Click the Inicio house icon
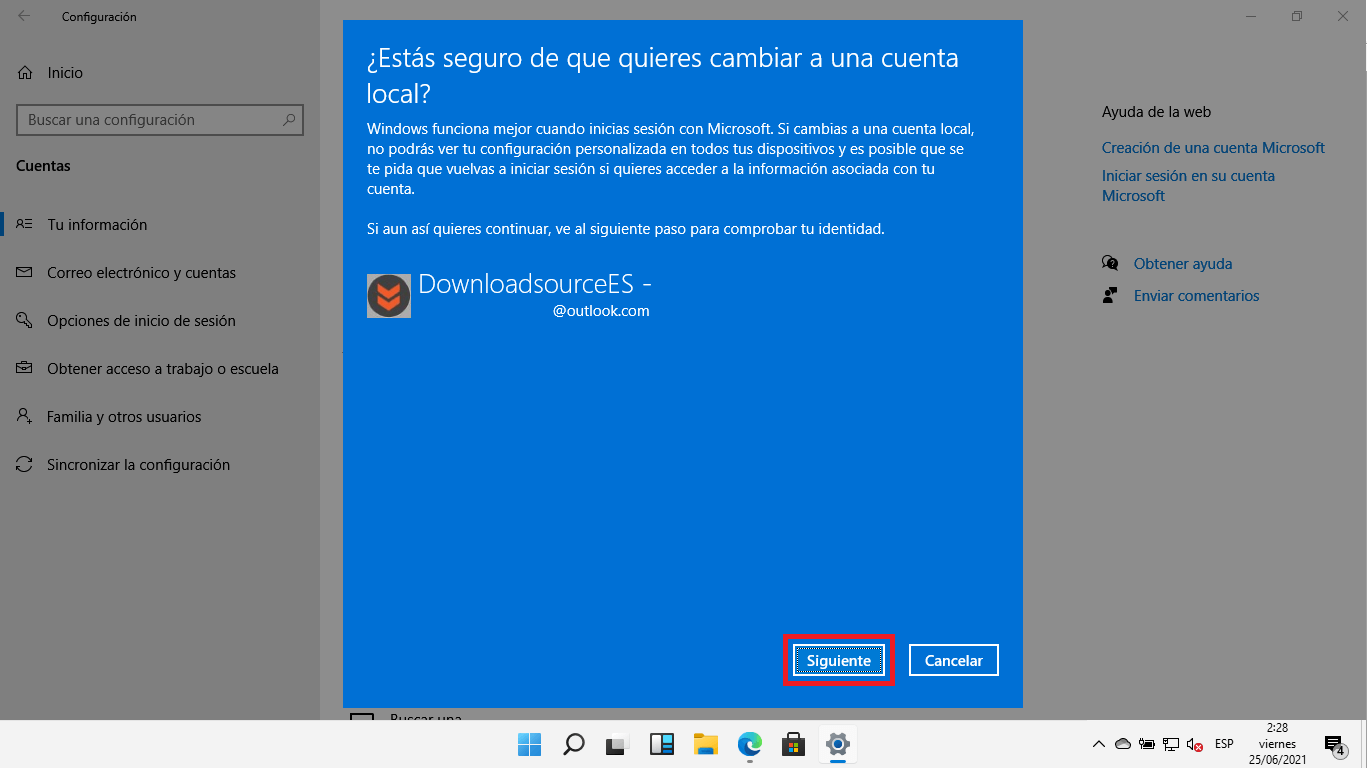1367x768 pixels. (x=25, y=73)
